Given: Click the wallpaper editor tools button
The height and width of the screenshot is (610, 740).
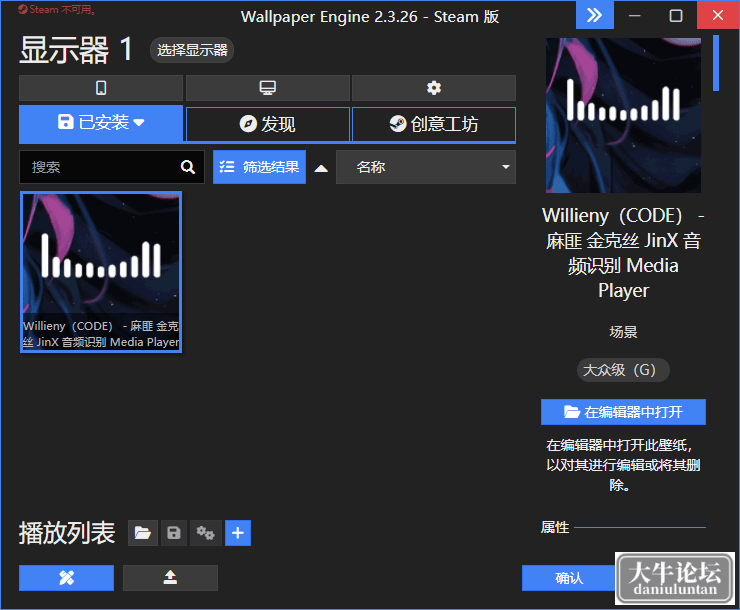Looking at the screenshot, I should coord(67,578).
